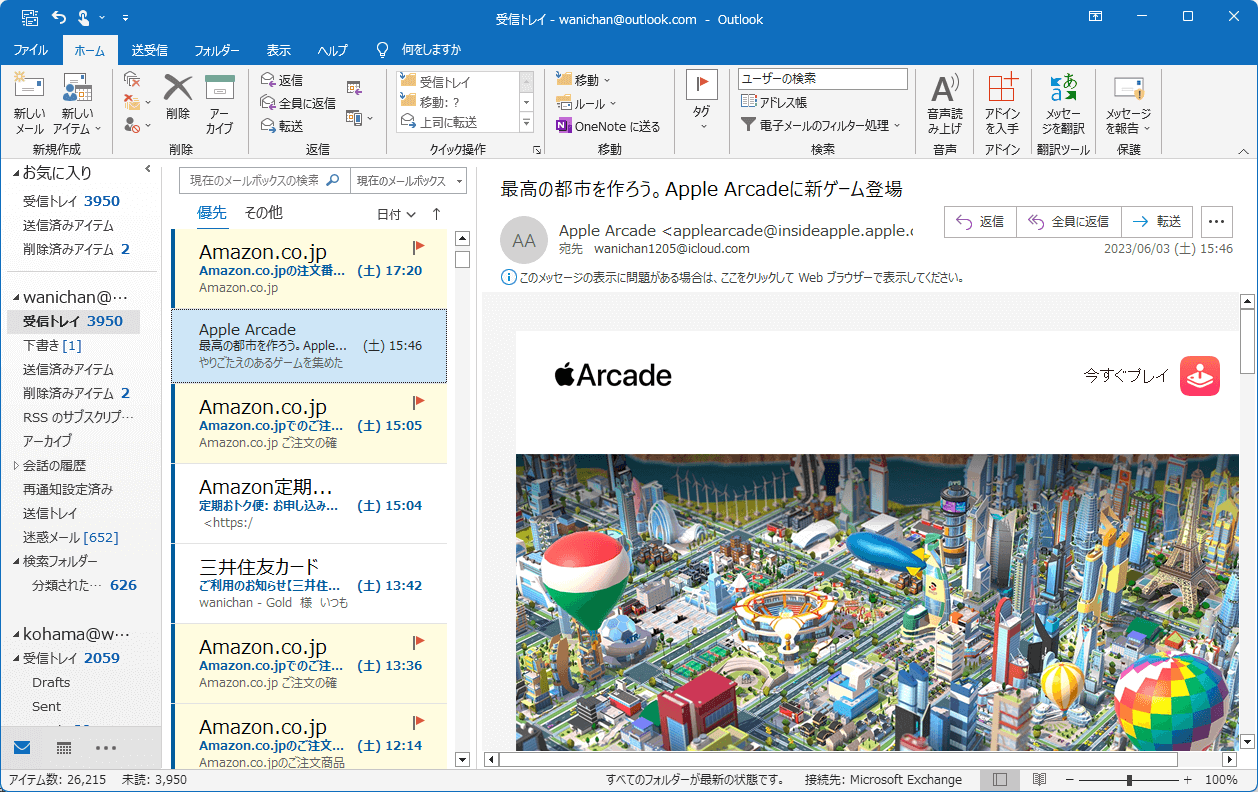This screenshot has width=1258, height=792.
Task: Open more actions (…) in reading pane
Action: click(x=1216, y=222)
